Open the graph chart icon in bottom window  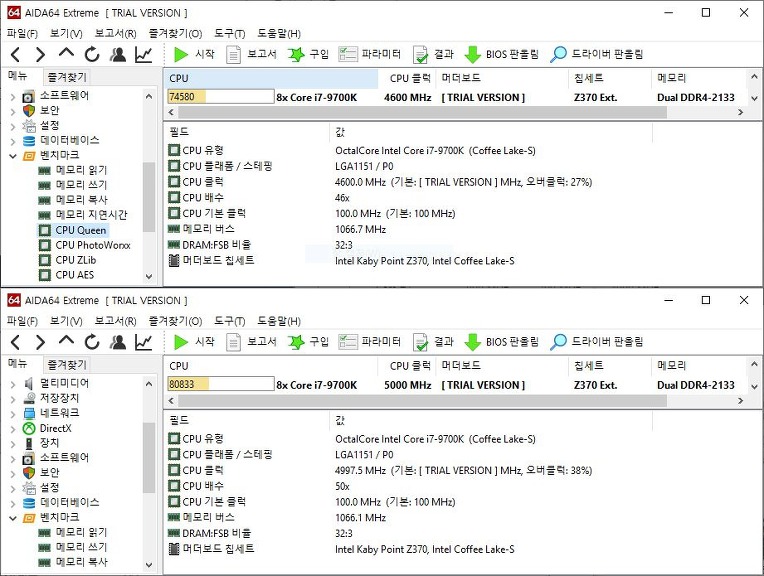(144, 342)
